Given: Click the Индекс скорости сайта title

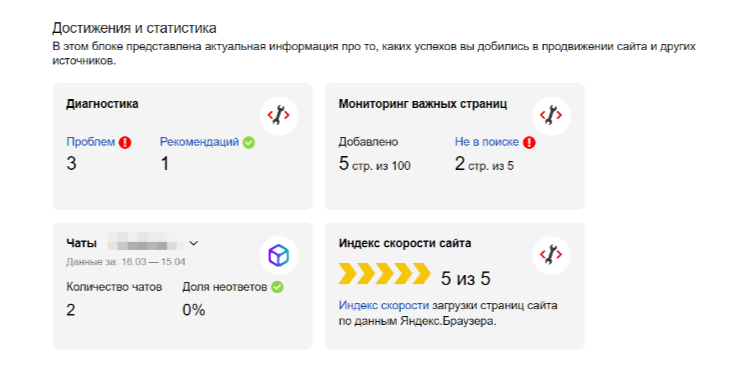Looking at the screenshot, I should (405, 243).
